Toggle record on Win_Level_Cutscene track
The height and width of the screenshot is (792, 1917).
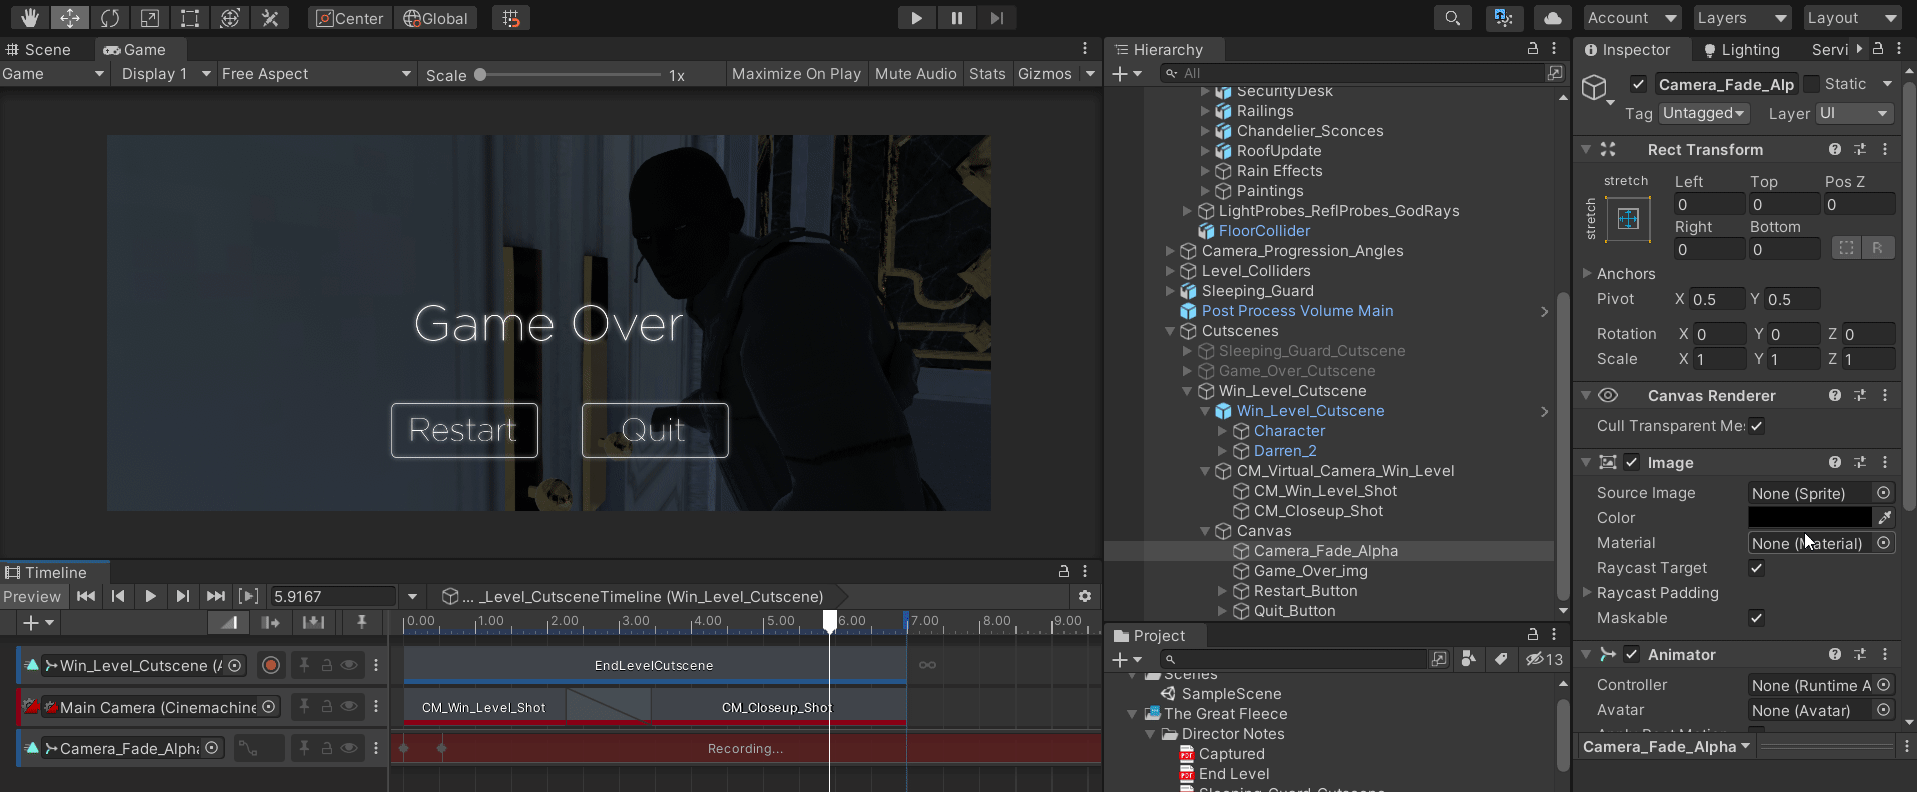(x=270, y=665)
